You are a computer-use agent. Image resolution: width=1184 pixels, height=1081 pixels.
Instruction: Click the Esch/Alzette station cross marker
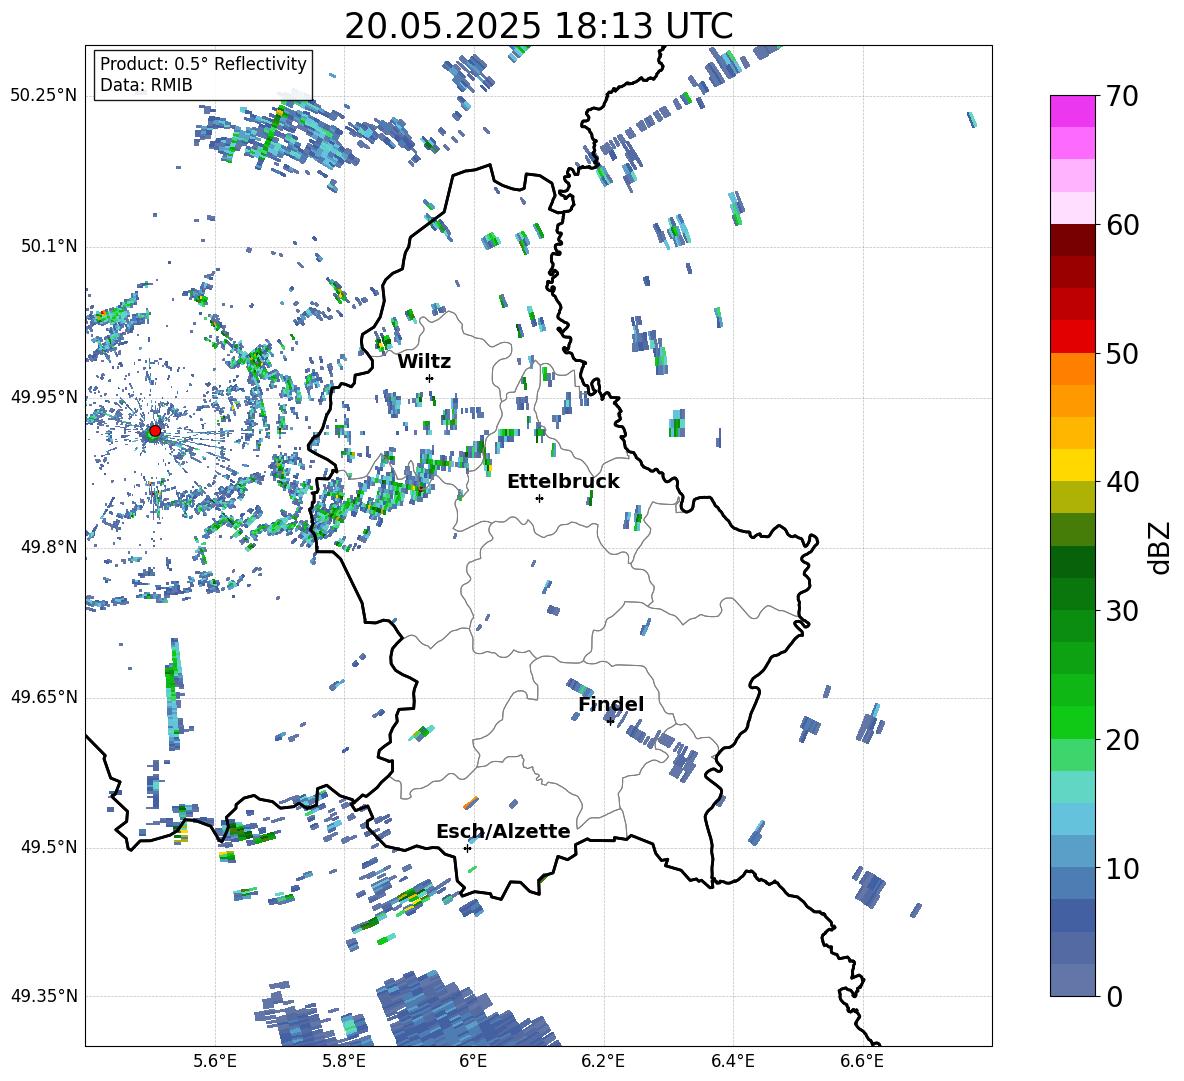click(467, 848)
